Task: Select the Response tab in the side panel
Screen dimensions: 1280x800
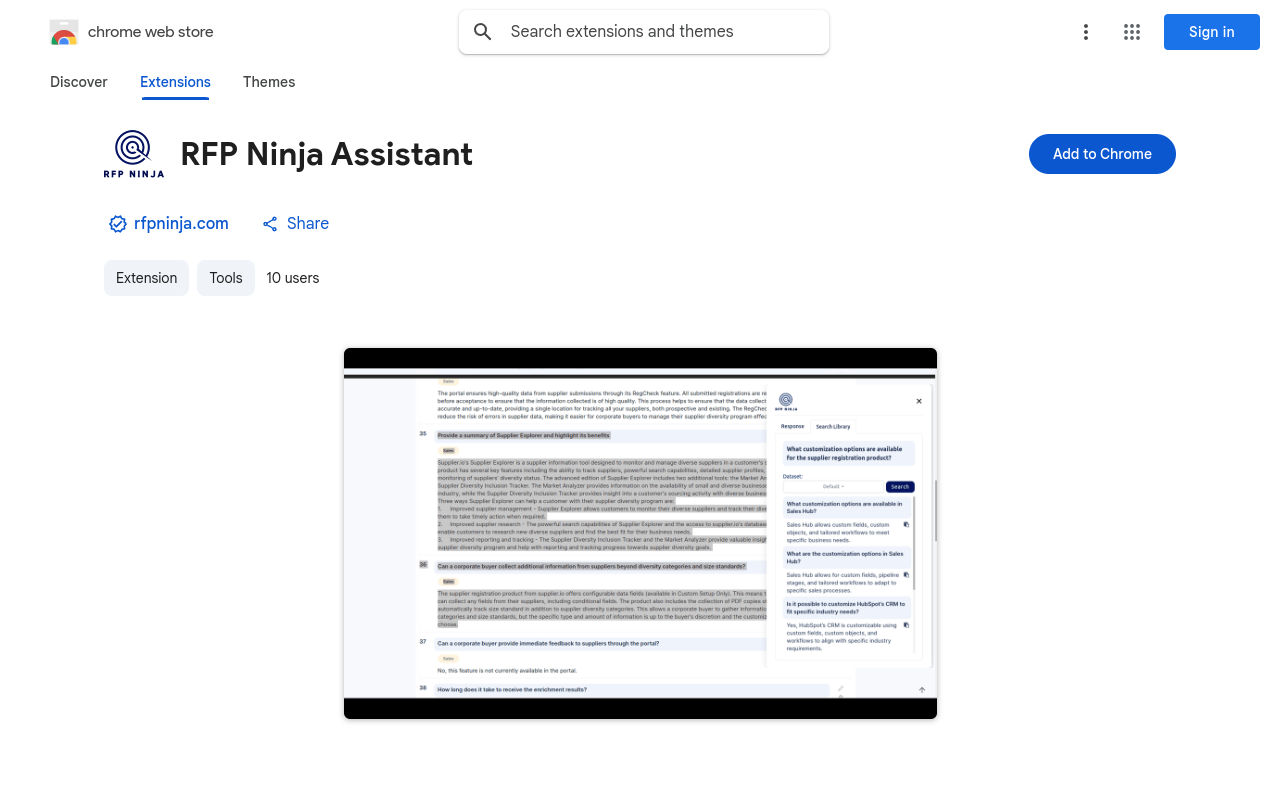Action: [792, 426]
